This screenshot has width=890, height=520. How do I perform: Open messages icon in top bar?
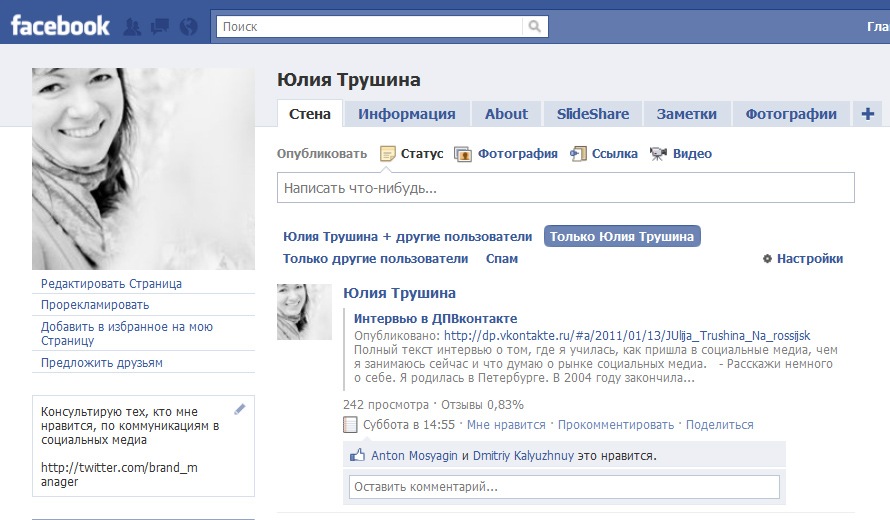coord(159,27)
